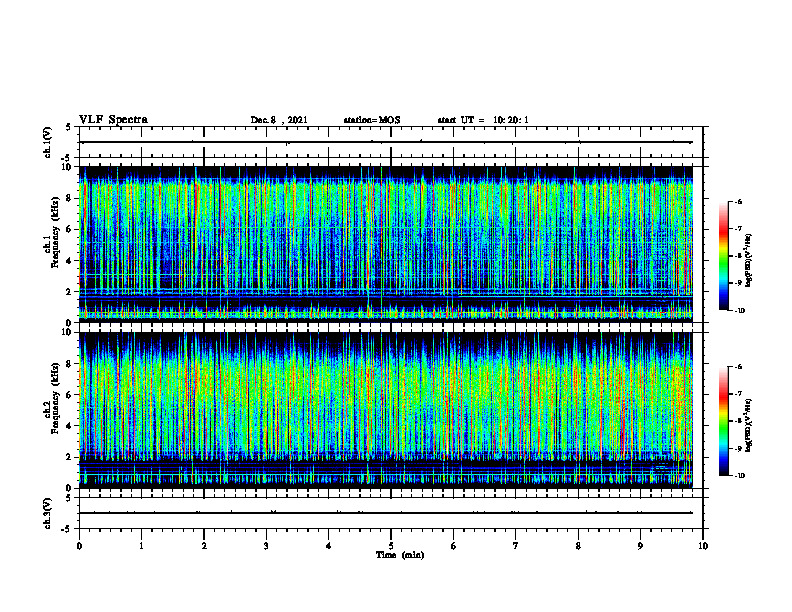Click the 'ch.3(V)' axis label
The height and width of the screenshot is (612, 792).
coord(47,514)
